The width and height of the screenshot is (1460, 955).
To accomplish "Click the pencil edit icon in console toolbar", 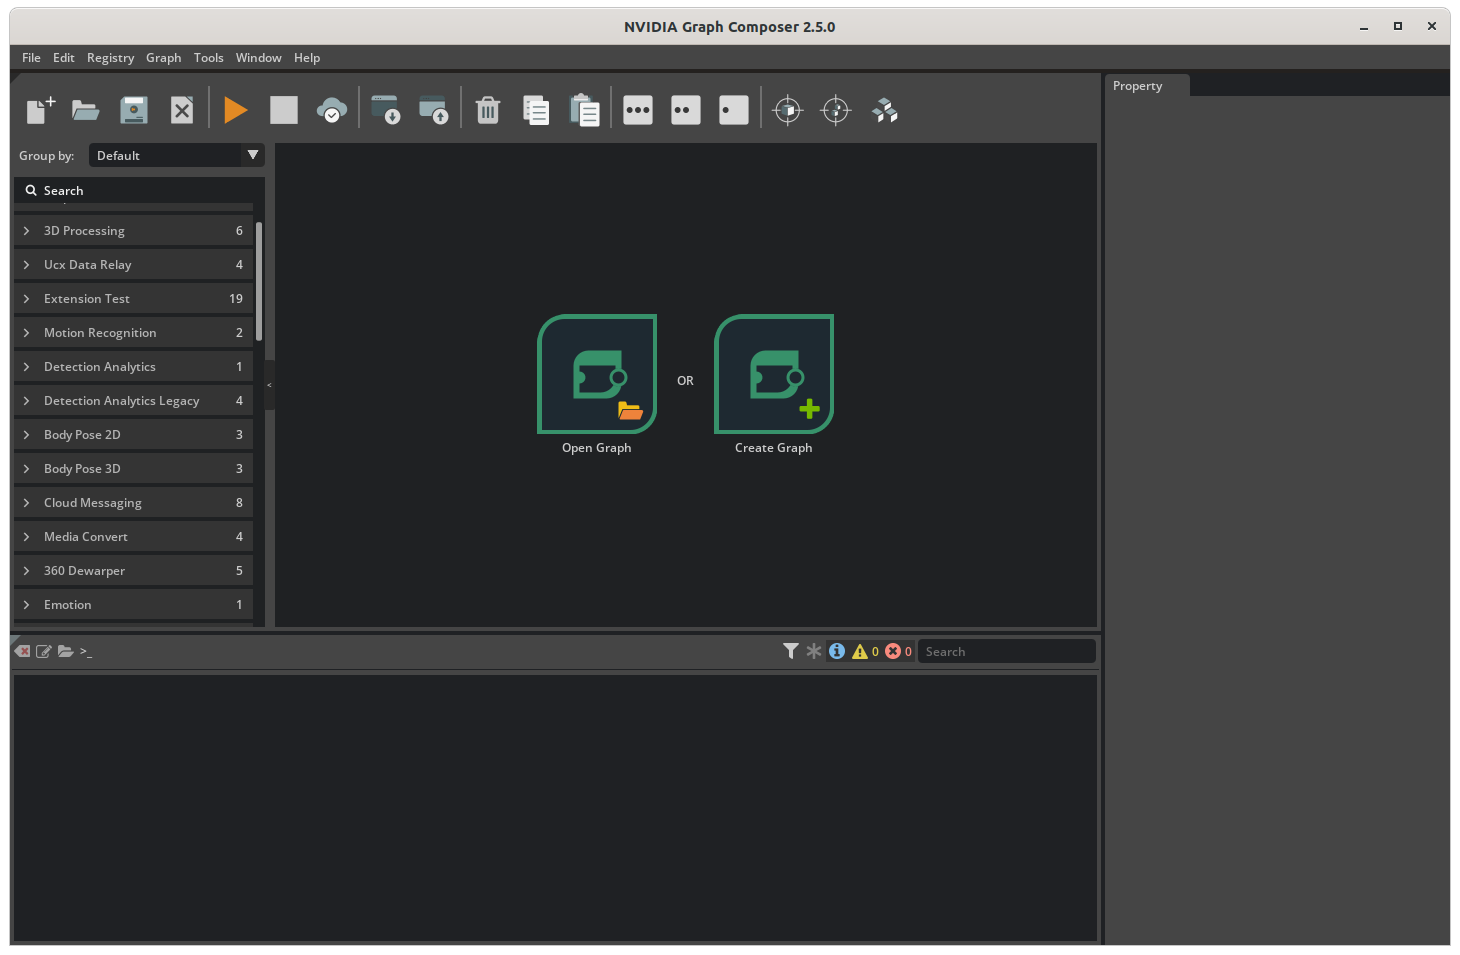I will [x=44, y=651].
